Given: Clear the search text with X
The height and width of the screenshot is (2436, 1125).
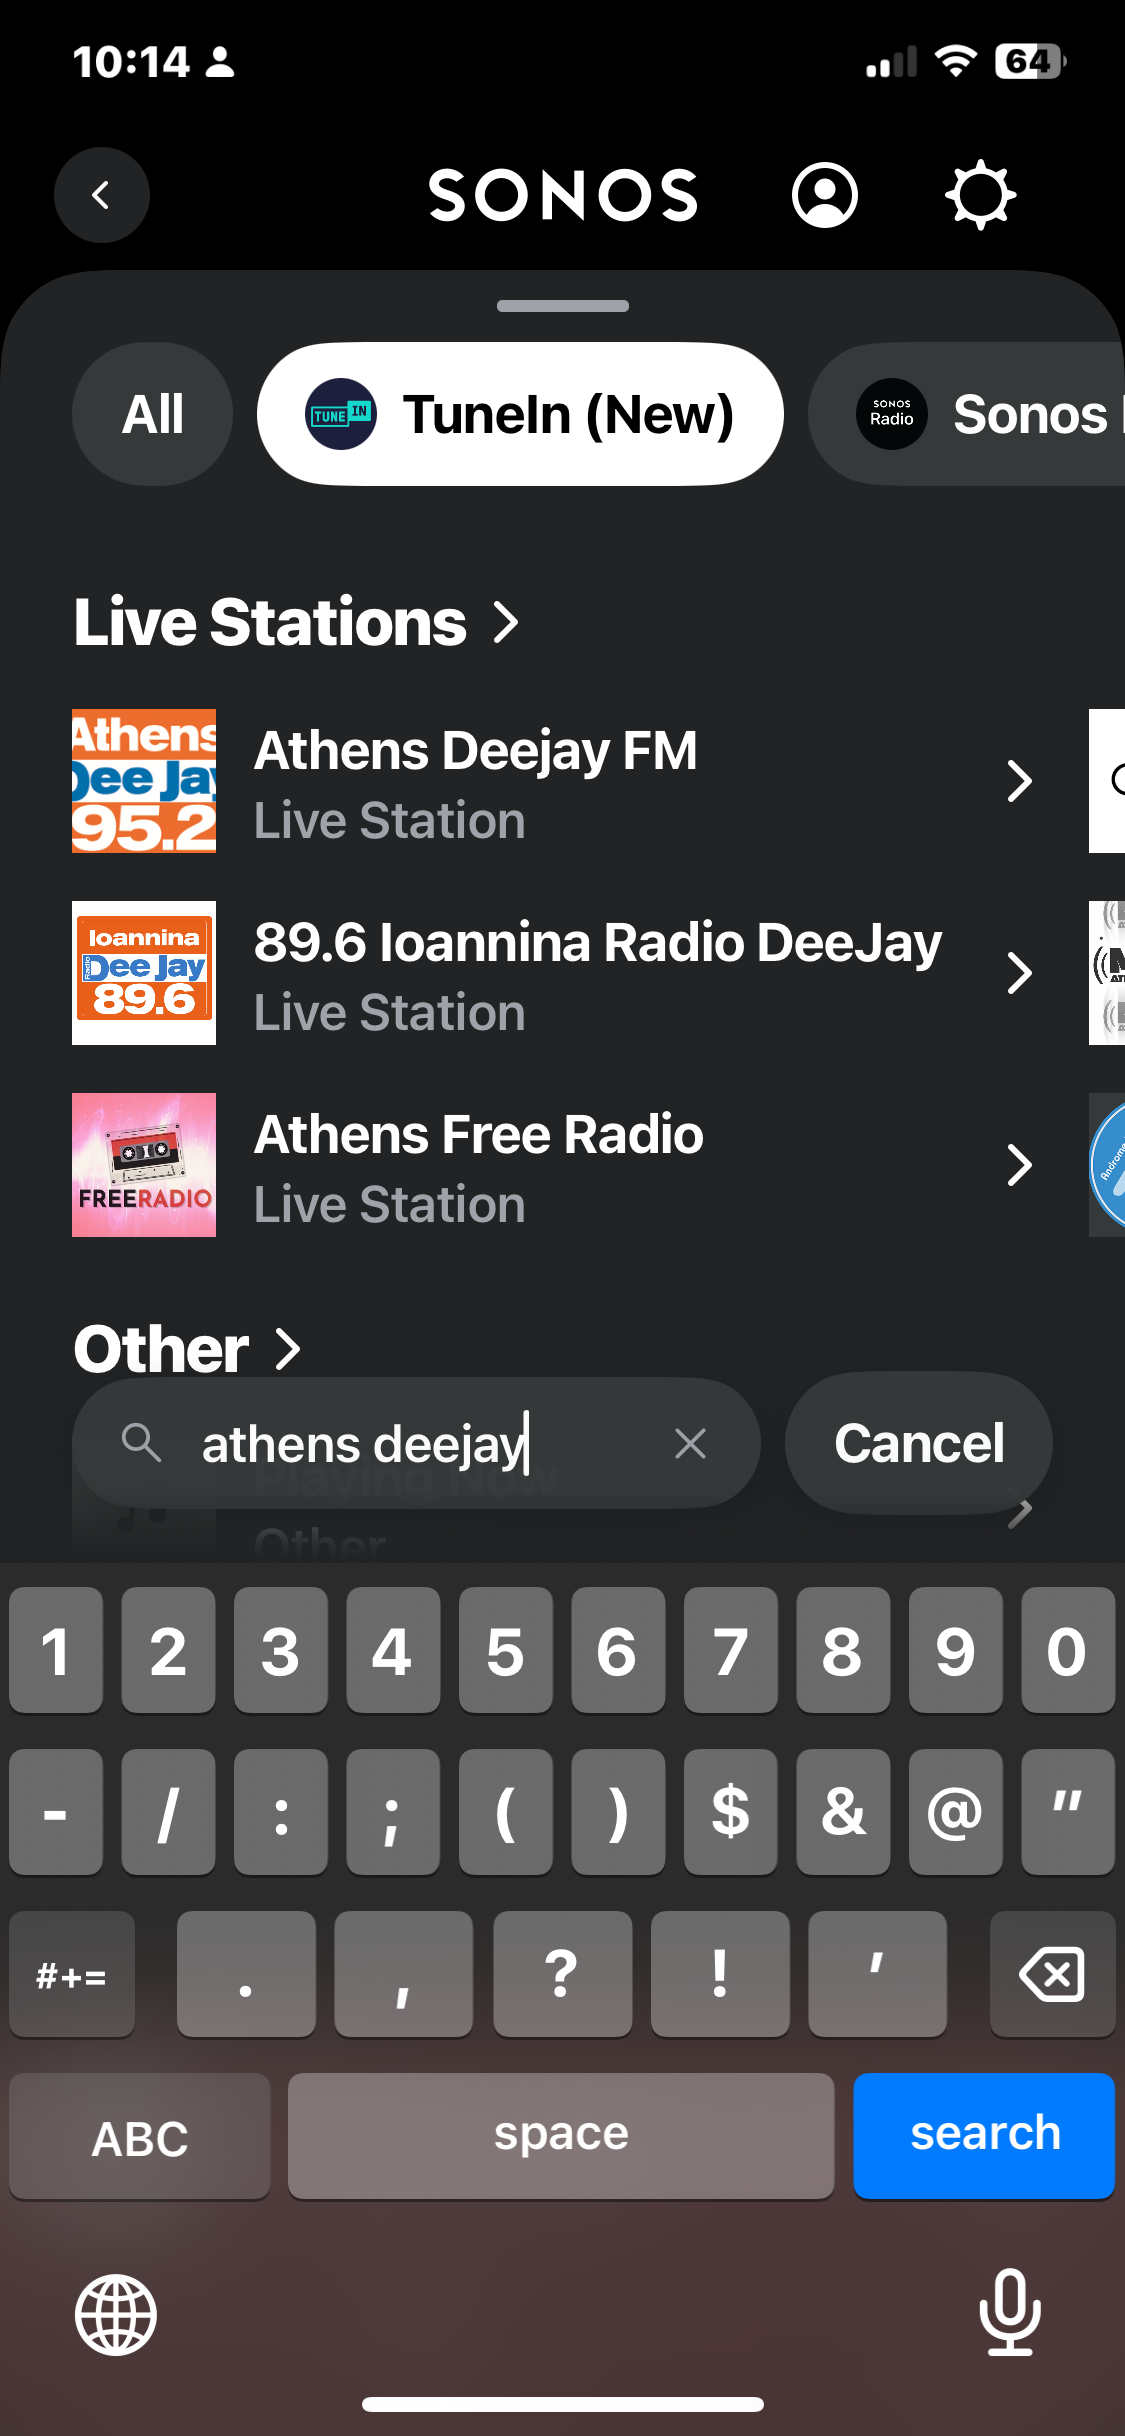Looking at the screenshot, I should tap(690, 1443).
